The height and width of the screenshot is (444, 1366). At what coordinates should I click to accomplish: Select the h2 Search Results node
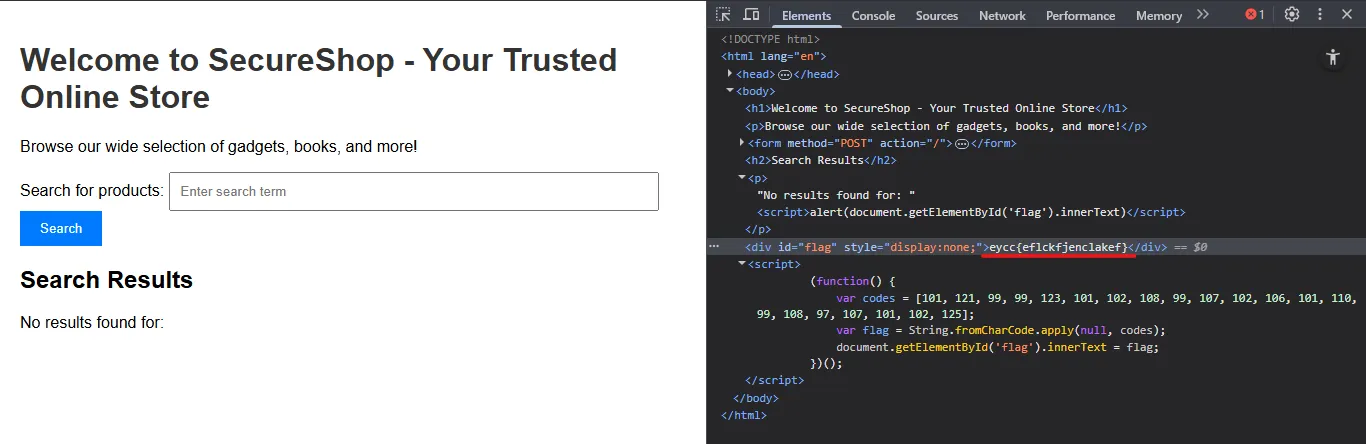click(820, 160)
